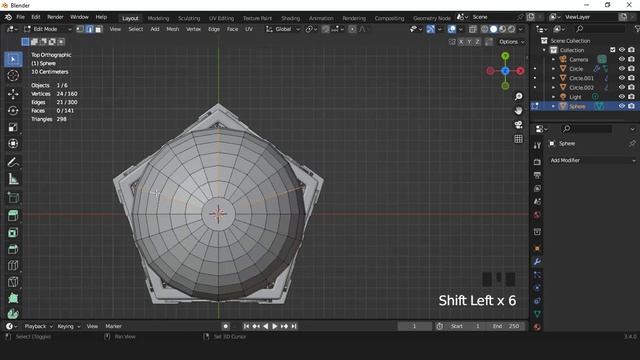Select the Poly Build tool

point(13,298)
